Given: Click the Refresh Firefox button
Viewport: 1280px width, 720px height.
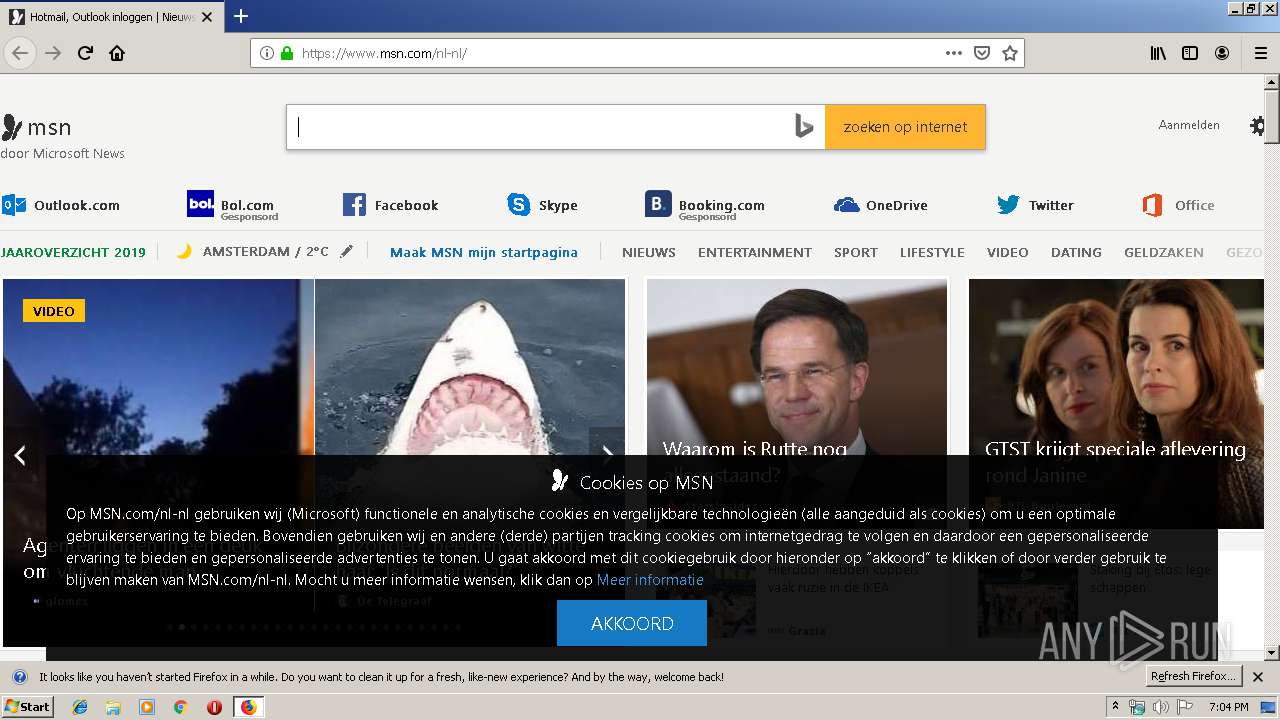Looking at the screenshot, I should pos(1194,677).
